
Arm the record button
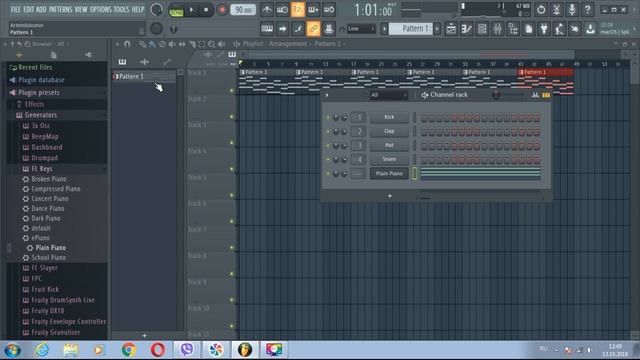click(x=222, y=10)
